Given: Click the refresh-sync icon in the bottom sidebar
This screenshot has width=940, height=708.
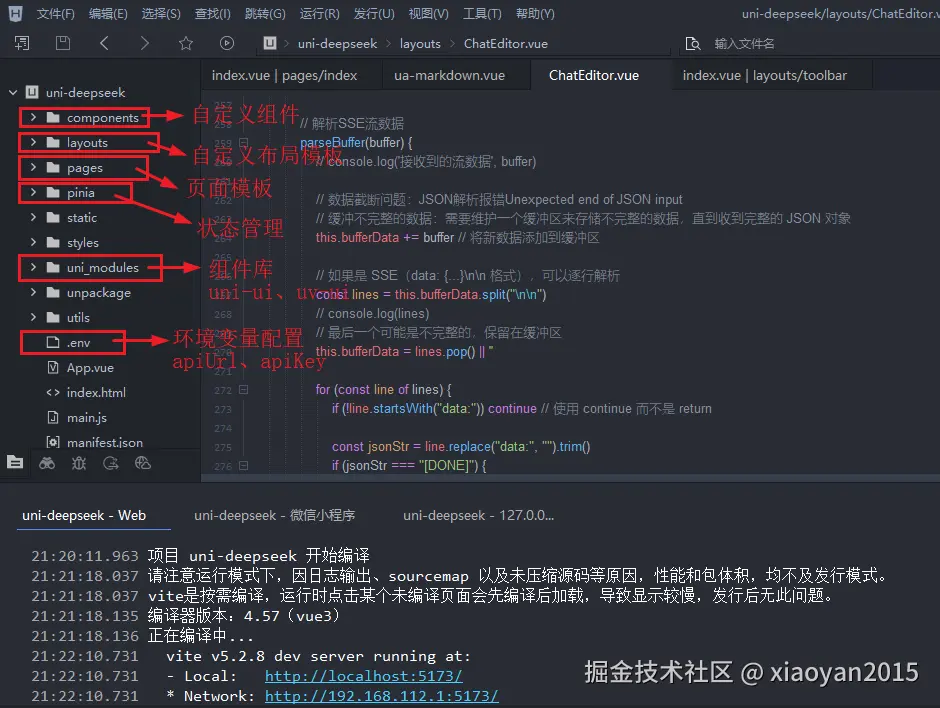Looking at the screenshot, I should click(113, 463).
